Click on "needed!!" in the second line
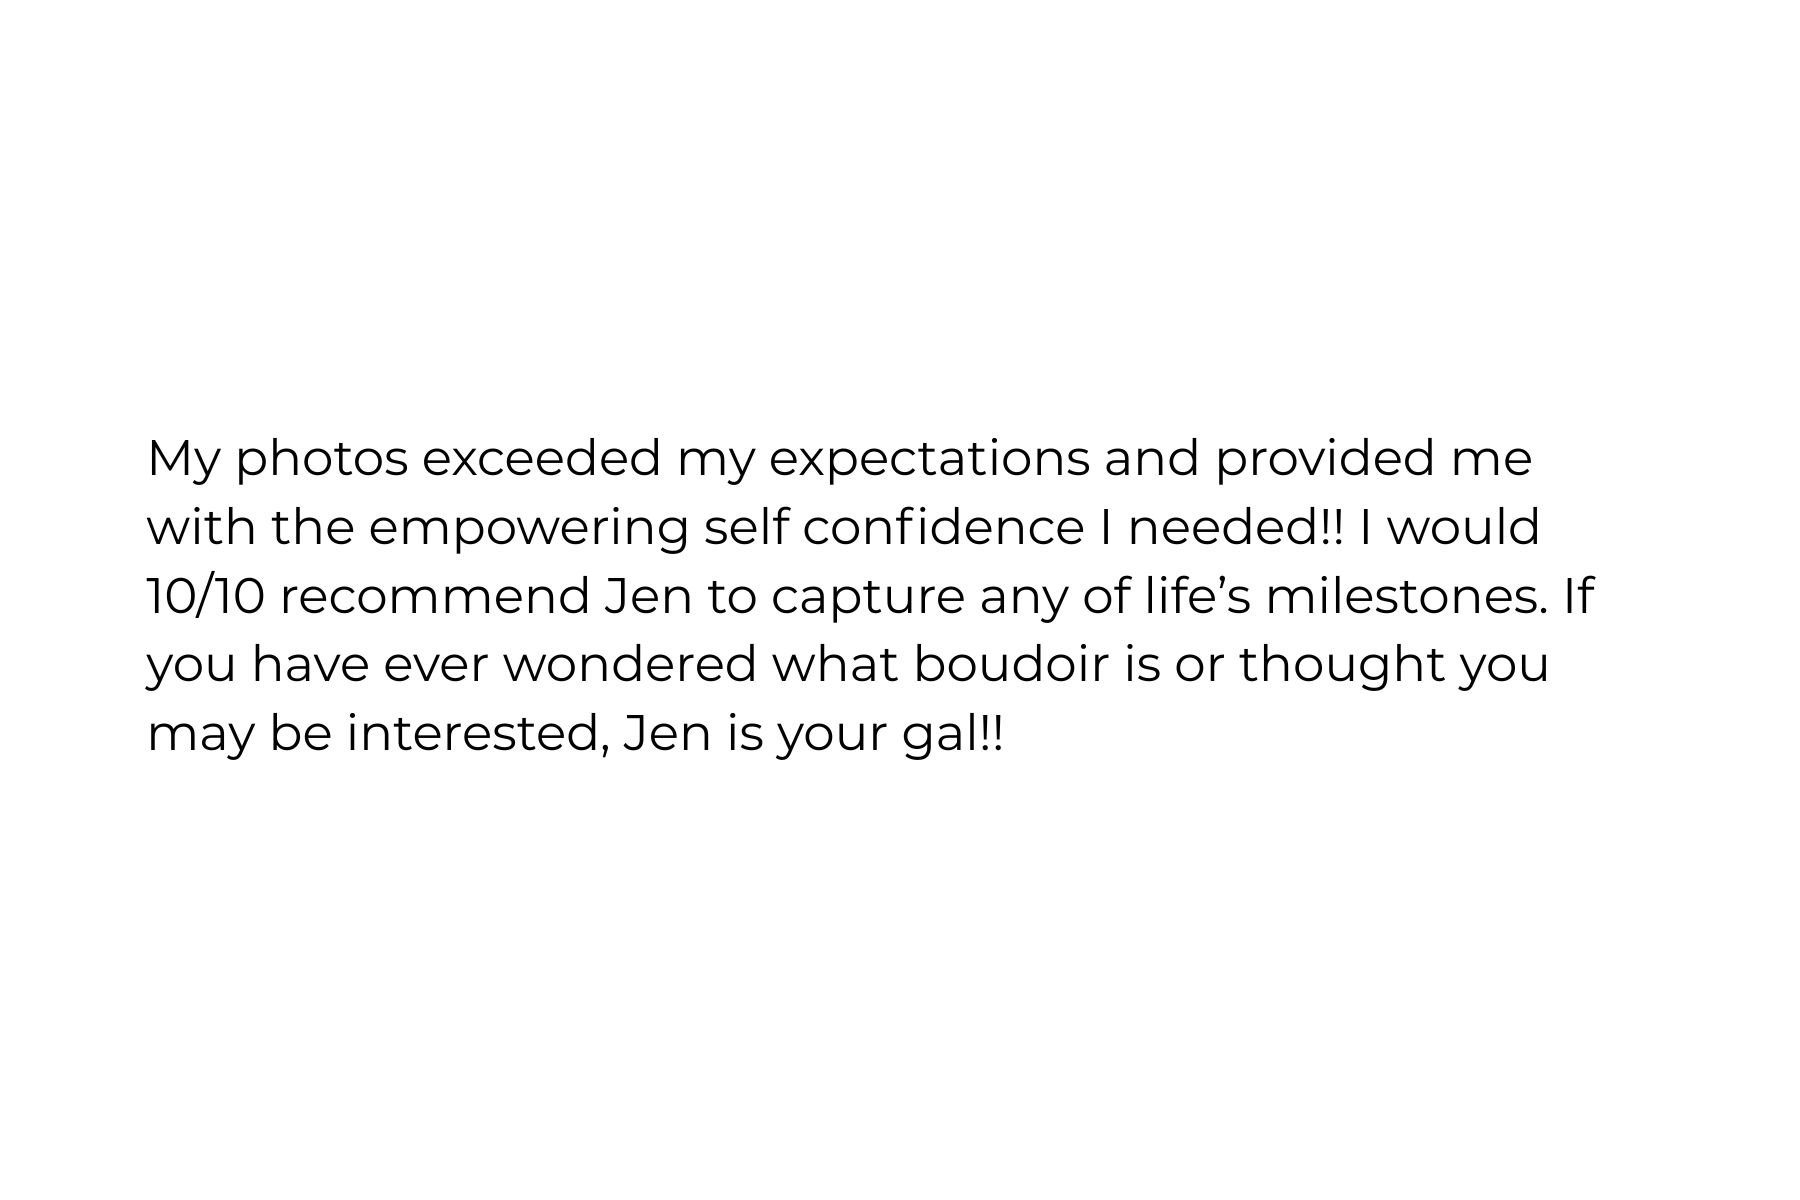1800x1200 pixels. [x=1236, y=527]
